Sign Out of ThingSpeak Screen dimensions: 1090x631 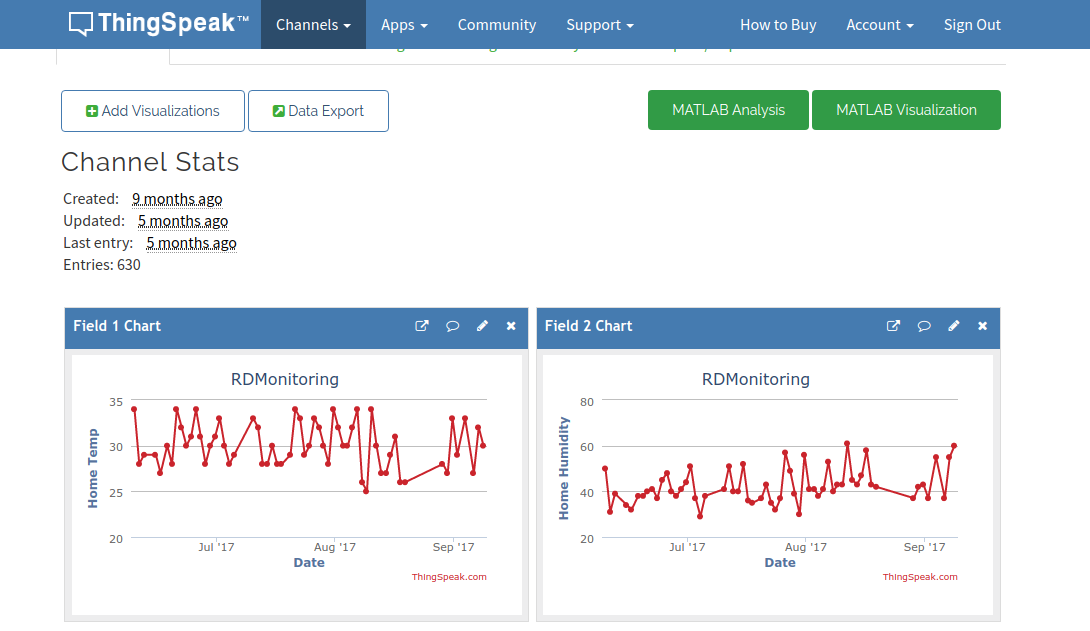pos(972,25)
